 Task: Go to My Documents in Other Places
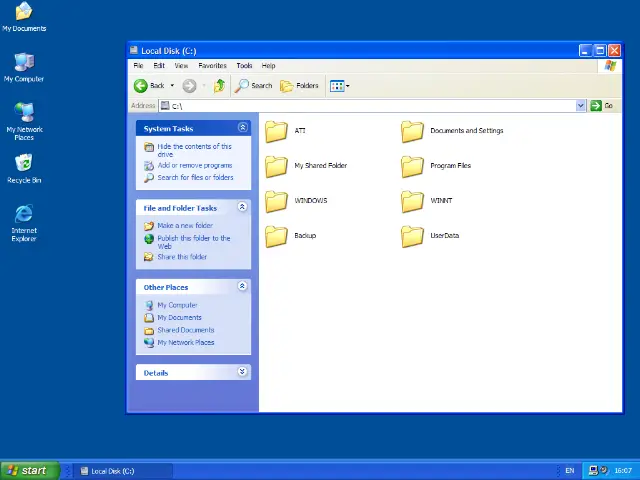179,318
